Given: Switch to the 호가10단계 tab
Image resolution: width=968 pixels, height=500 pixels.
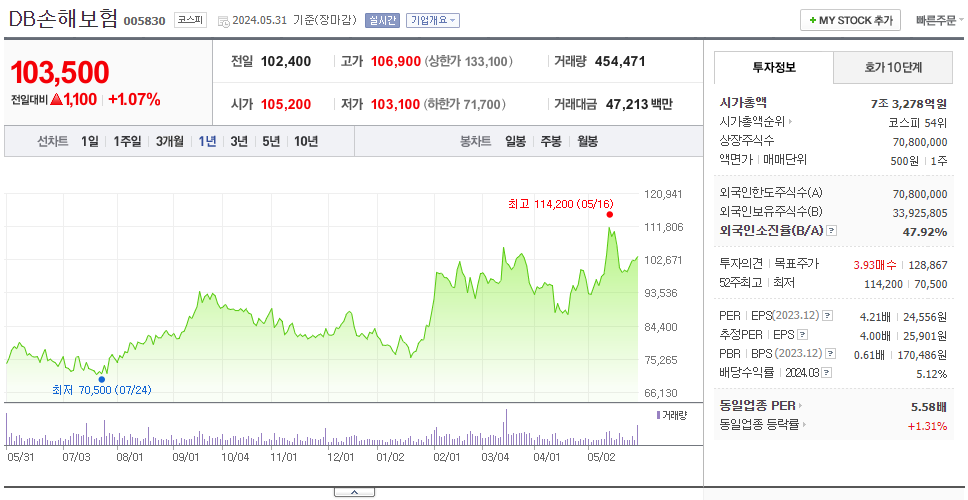Looking at the screenshot, I should click(x=893, y=67).
